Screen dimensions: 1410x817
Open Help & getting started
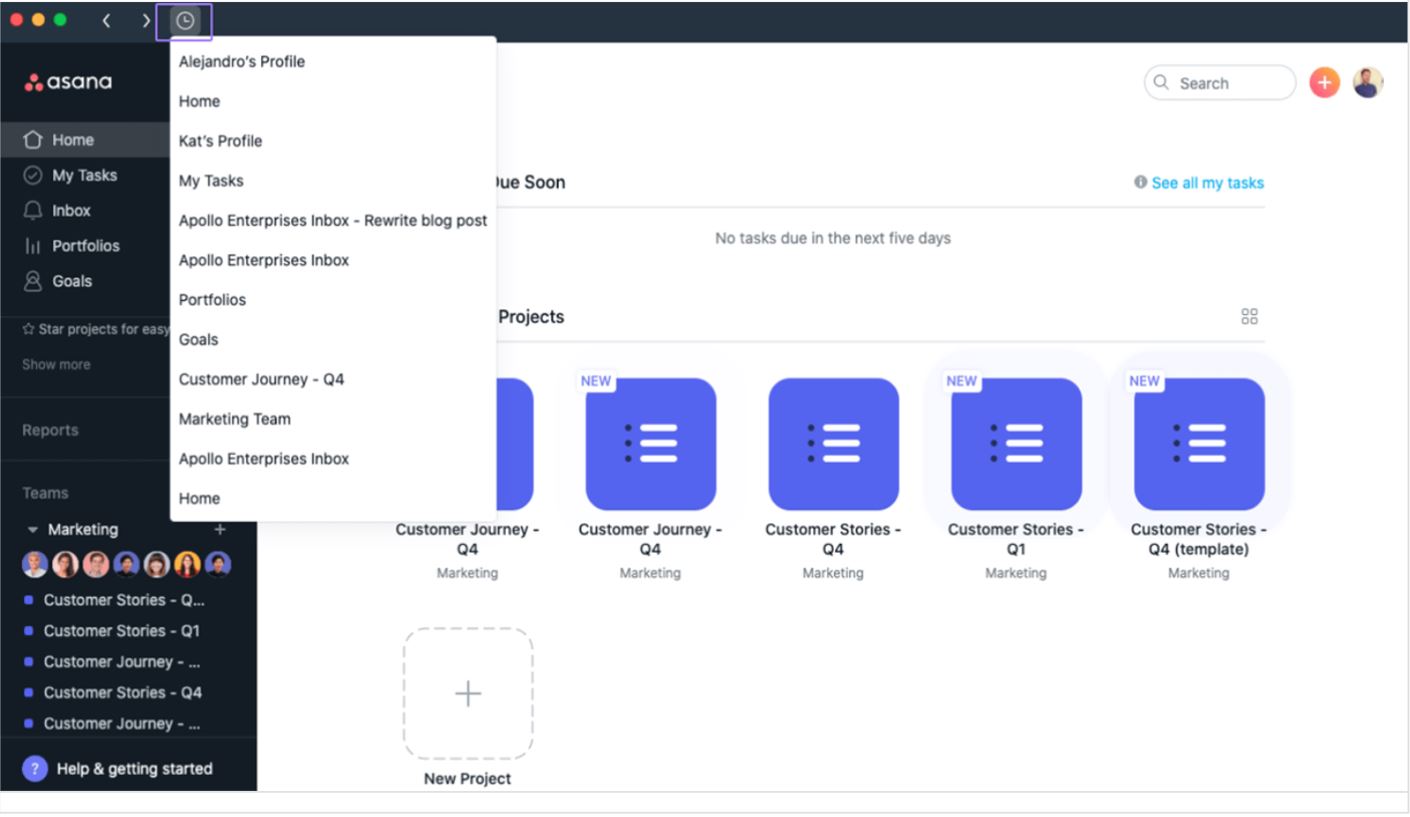pos(117,768)
